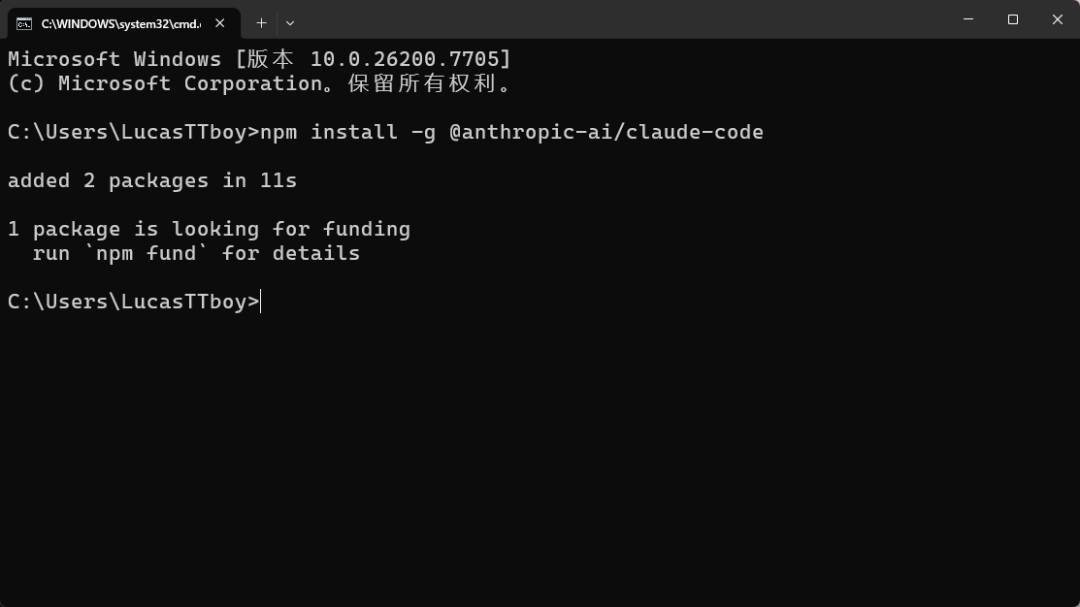Screen dimensions: 1080x607
Task: Click the 'added 2 packages in 11s' line
Action: [x=152, y=181]
